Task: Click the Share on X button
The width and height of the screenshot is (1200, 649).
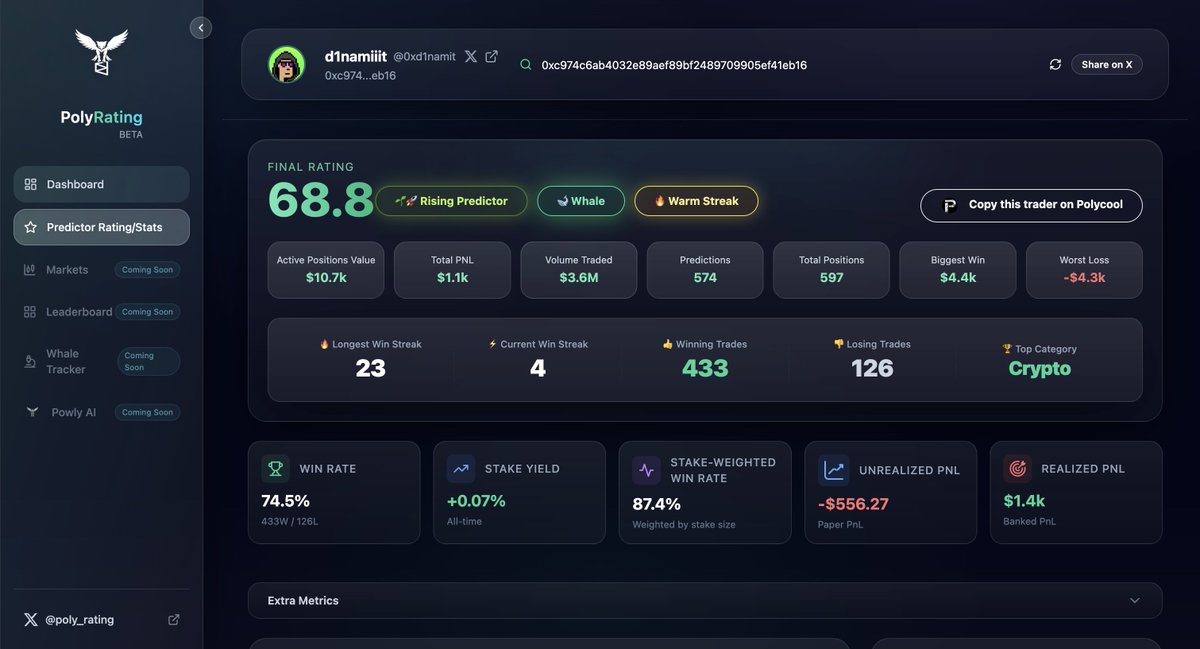Action: click(x=1107, y=64)
